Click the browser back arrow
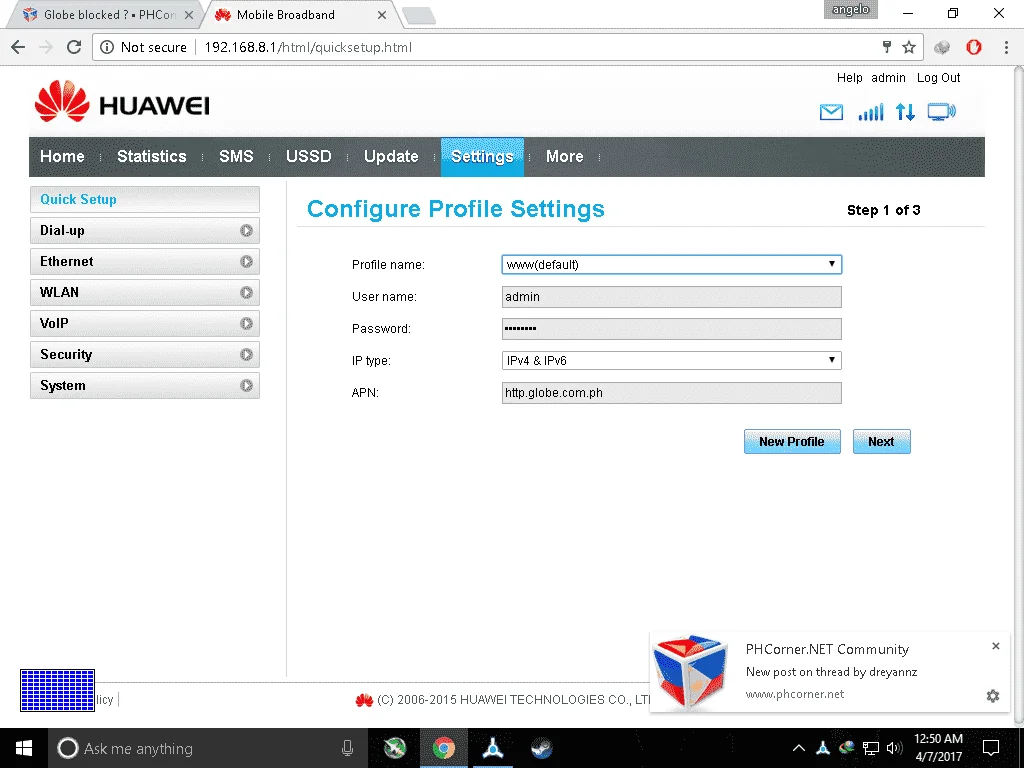The height and width of the screenshot is (768, 1024). point(18,47)
